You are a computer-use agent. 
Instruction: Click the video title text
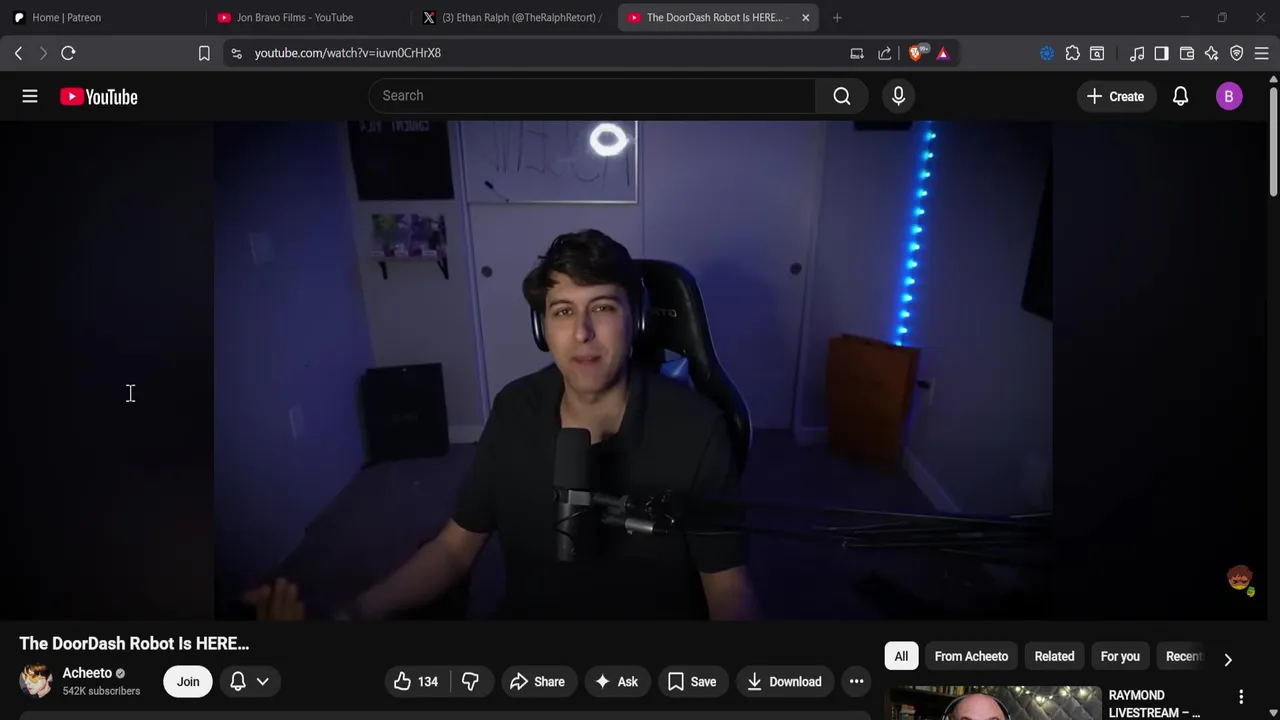(x=134, y=644)
